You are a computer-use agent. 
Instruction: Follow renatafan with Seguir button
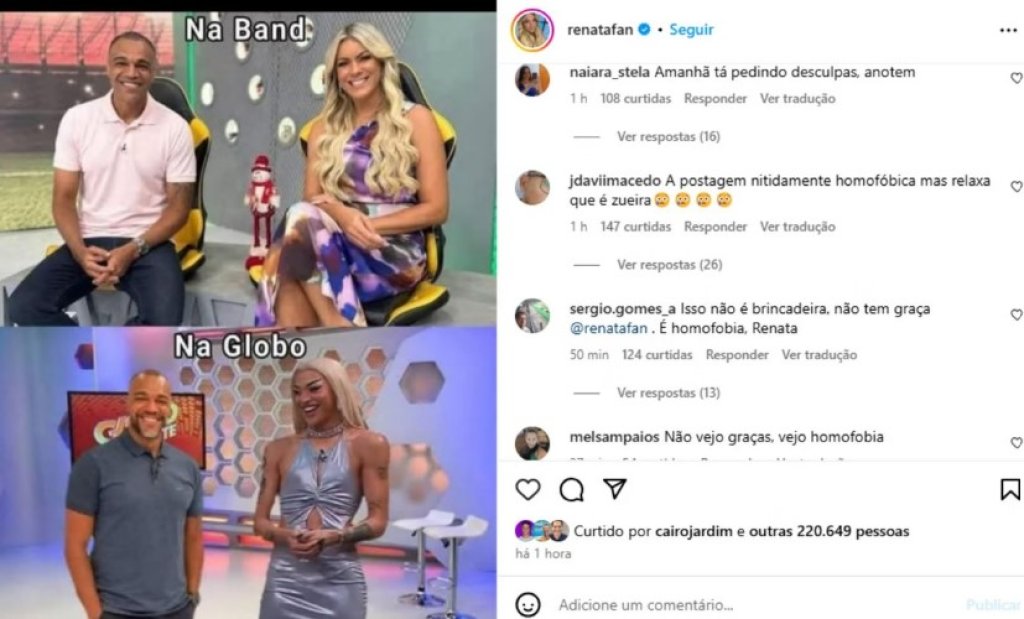click(691, 29)
